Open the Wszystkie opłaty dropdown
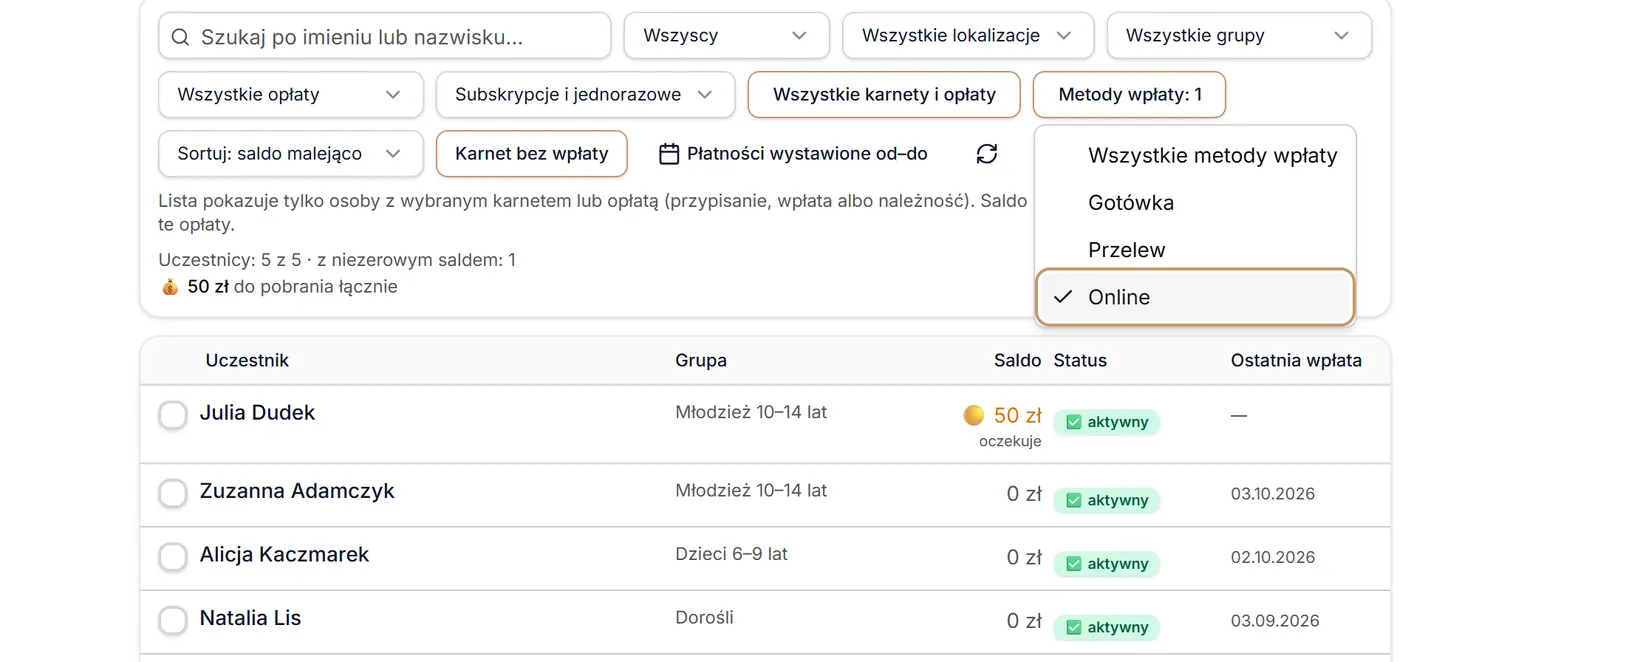This screenshot has height=662, width=1640. 291,95
